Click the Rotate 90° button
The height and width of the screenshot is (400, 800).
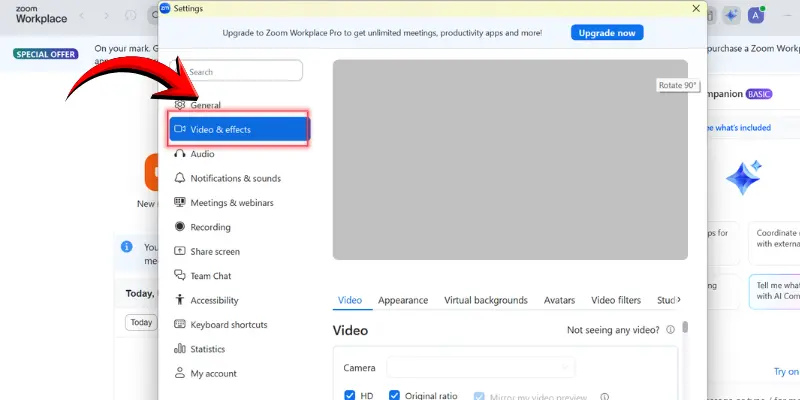[677, 85]
